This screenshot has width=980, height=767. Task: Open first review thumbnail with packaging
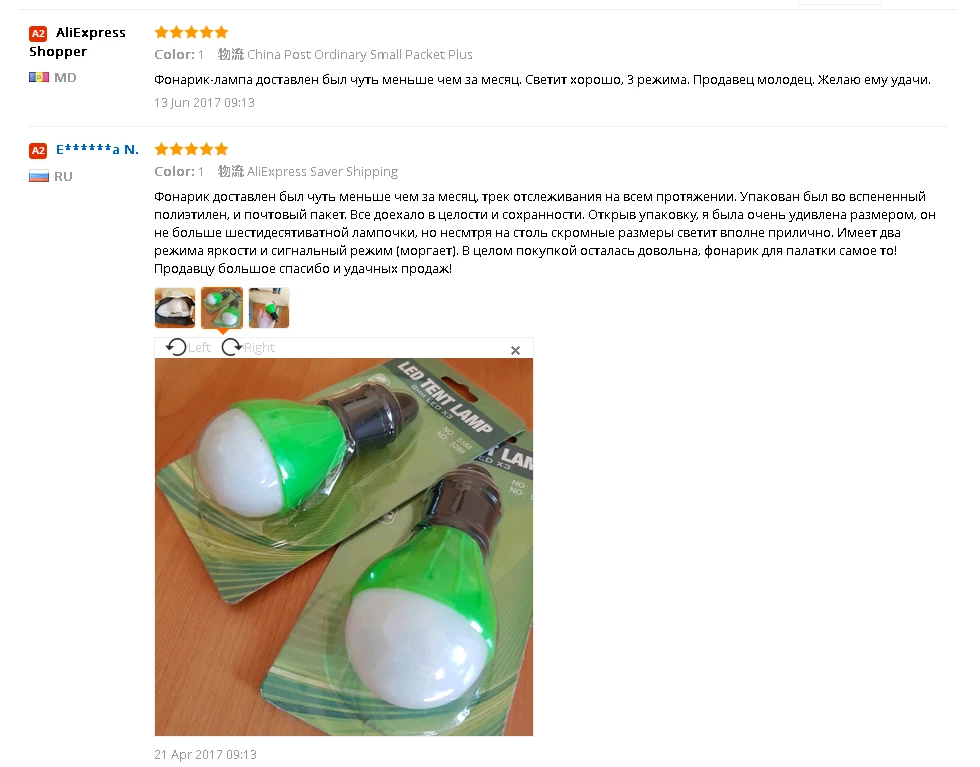click(x=175, y=308)
